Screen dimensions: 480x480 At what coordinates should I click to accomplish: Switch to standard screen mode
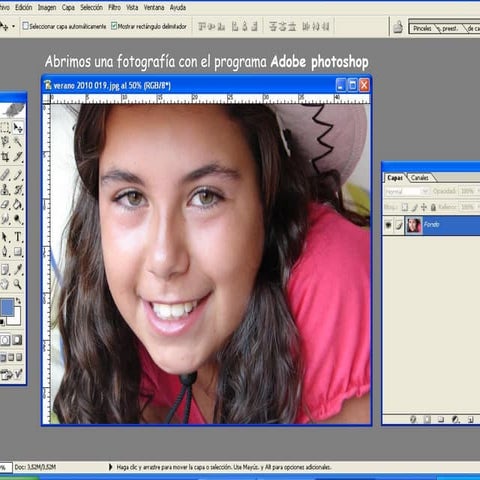point(3,358)
